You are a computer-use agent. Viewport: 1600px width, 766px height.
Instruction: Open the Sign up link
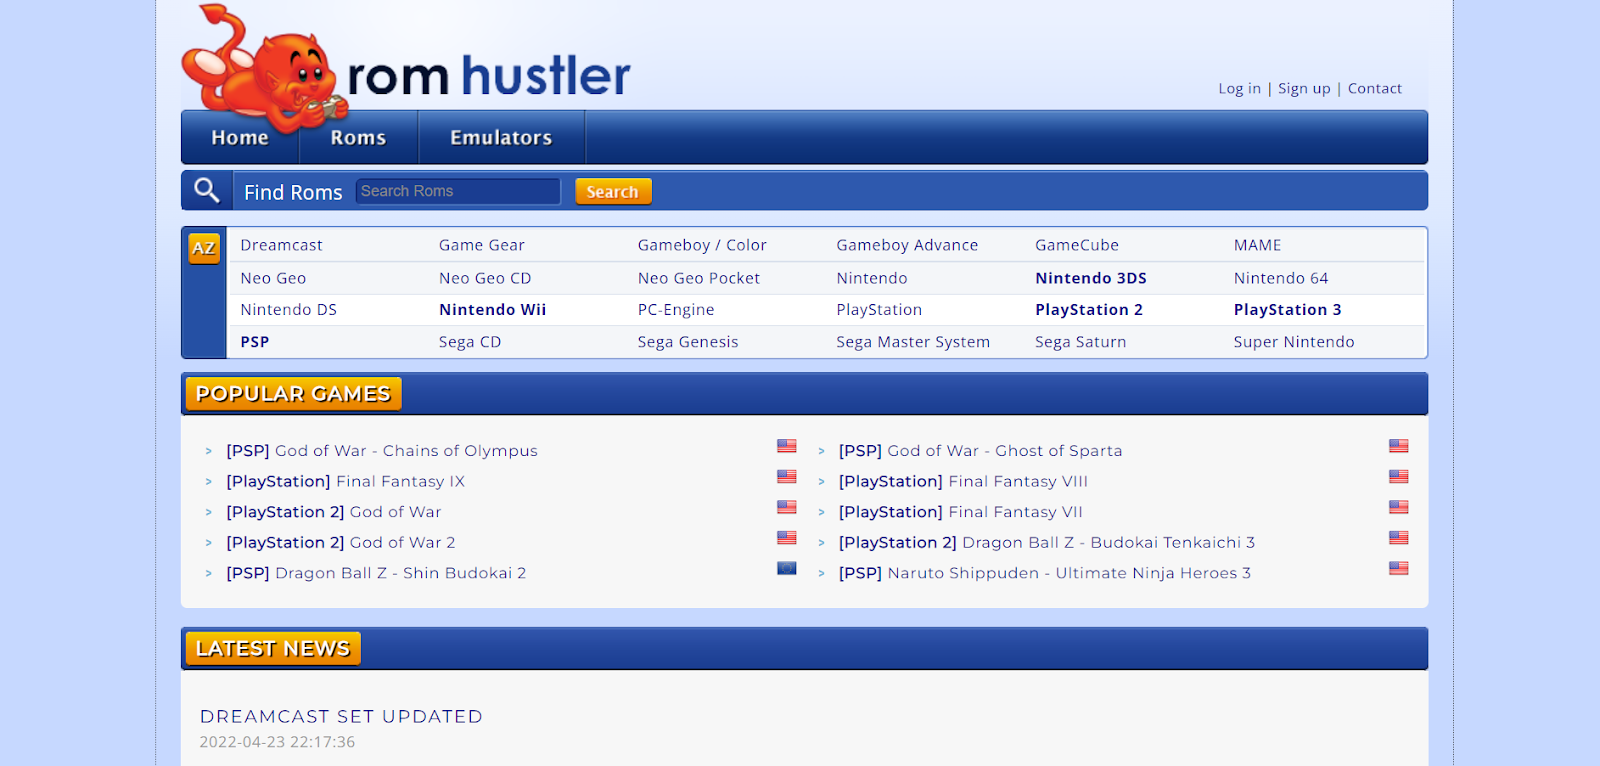pyautogui.click(x=1304, y=88)
